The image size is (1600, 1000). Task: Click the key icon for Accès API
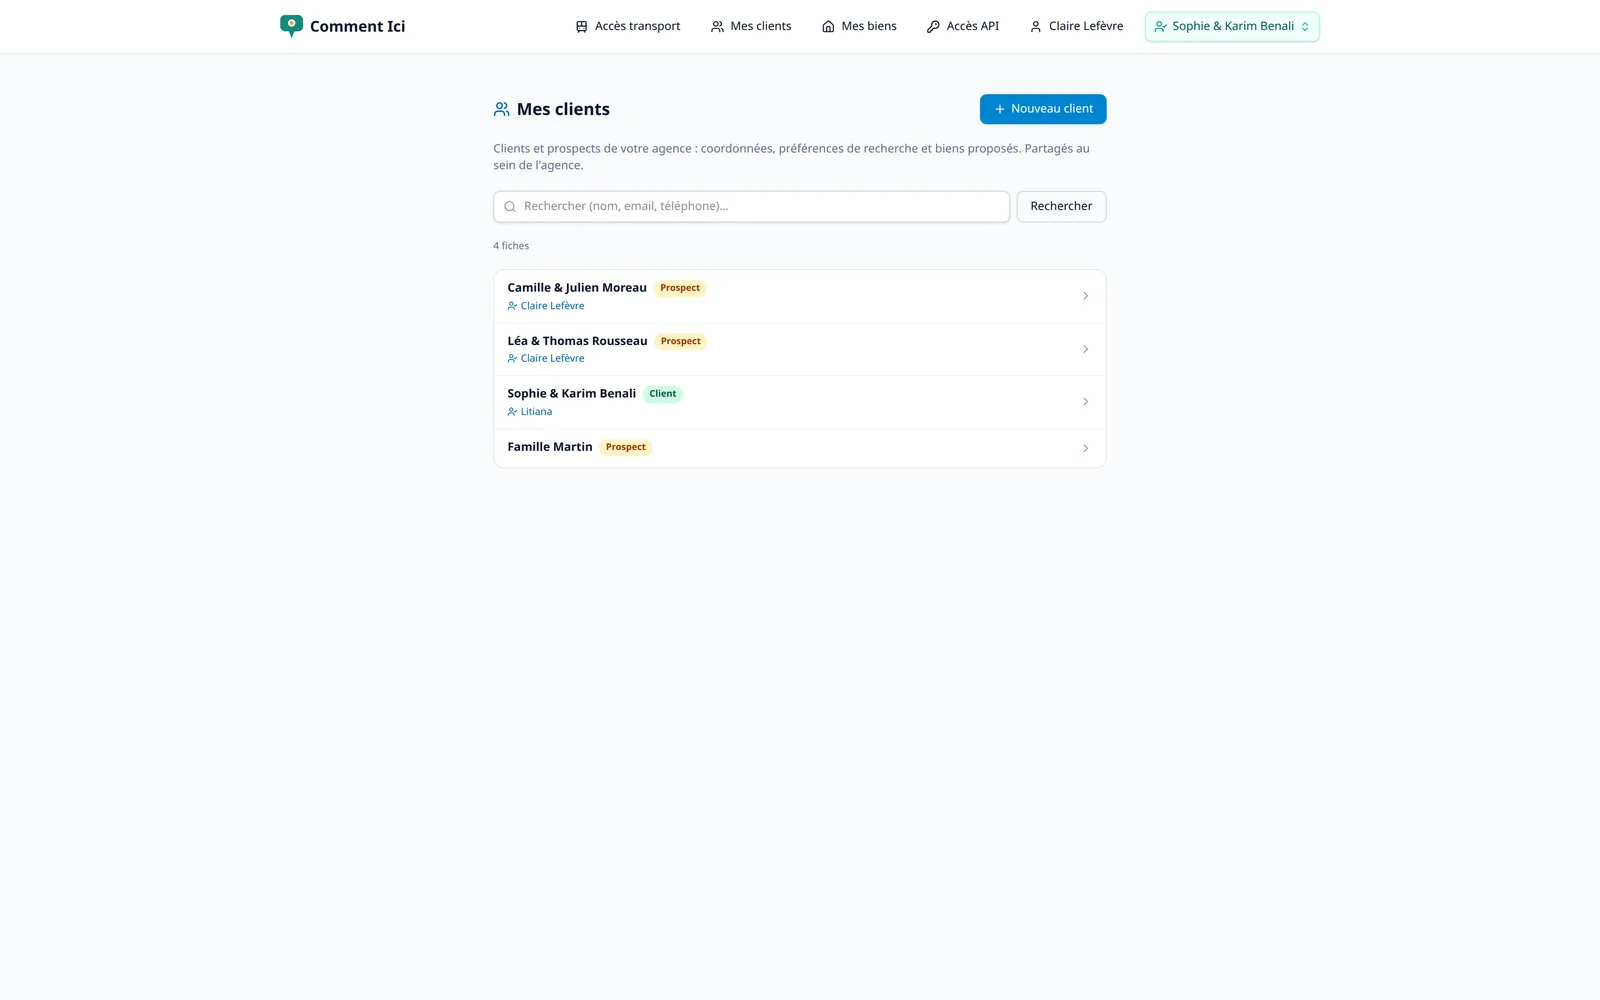point(933,27)
